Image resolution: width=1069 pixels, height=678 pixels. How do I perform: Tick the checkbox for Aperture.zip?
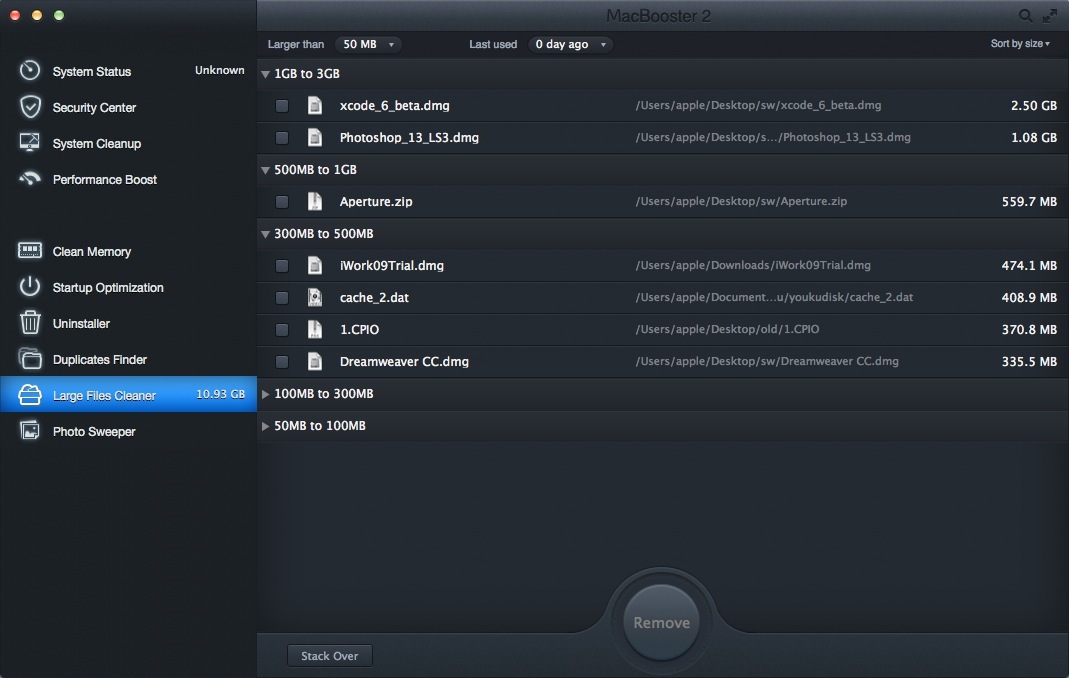[x=282, y=201]
